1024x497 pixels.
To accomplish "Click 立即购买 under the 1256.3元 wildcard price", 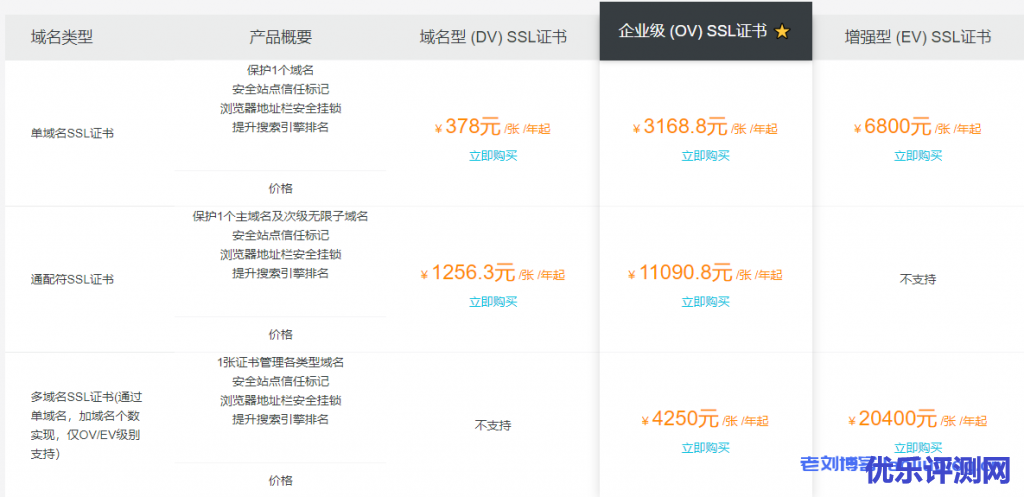I will [493, 302].
